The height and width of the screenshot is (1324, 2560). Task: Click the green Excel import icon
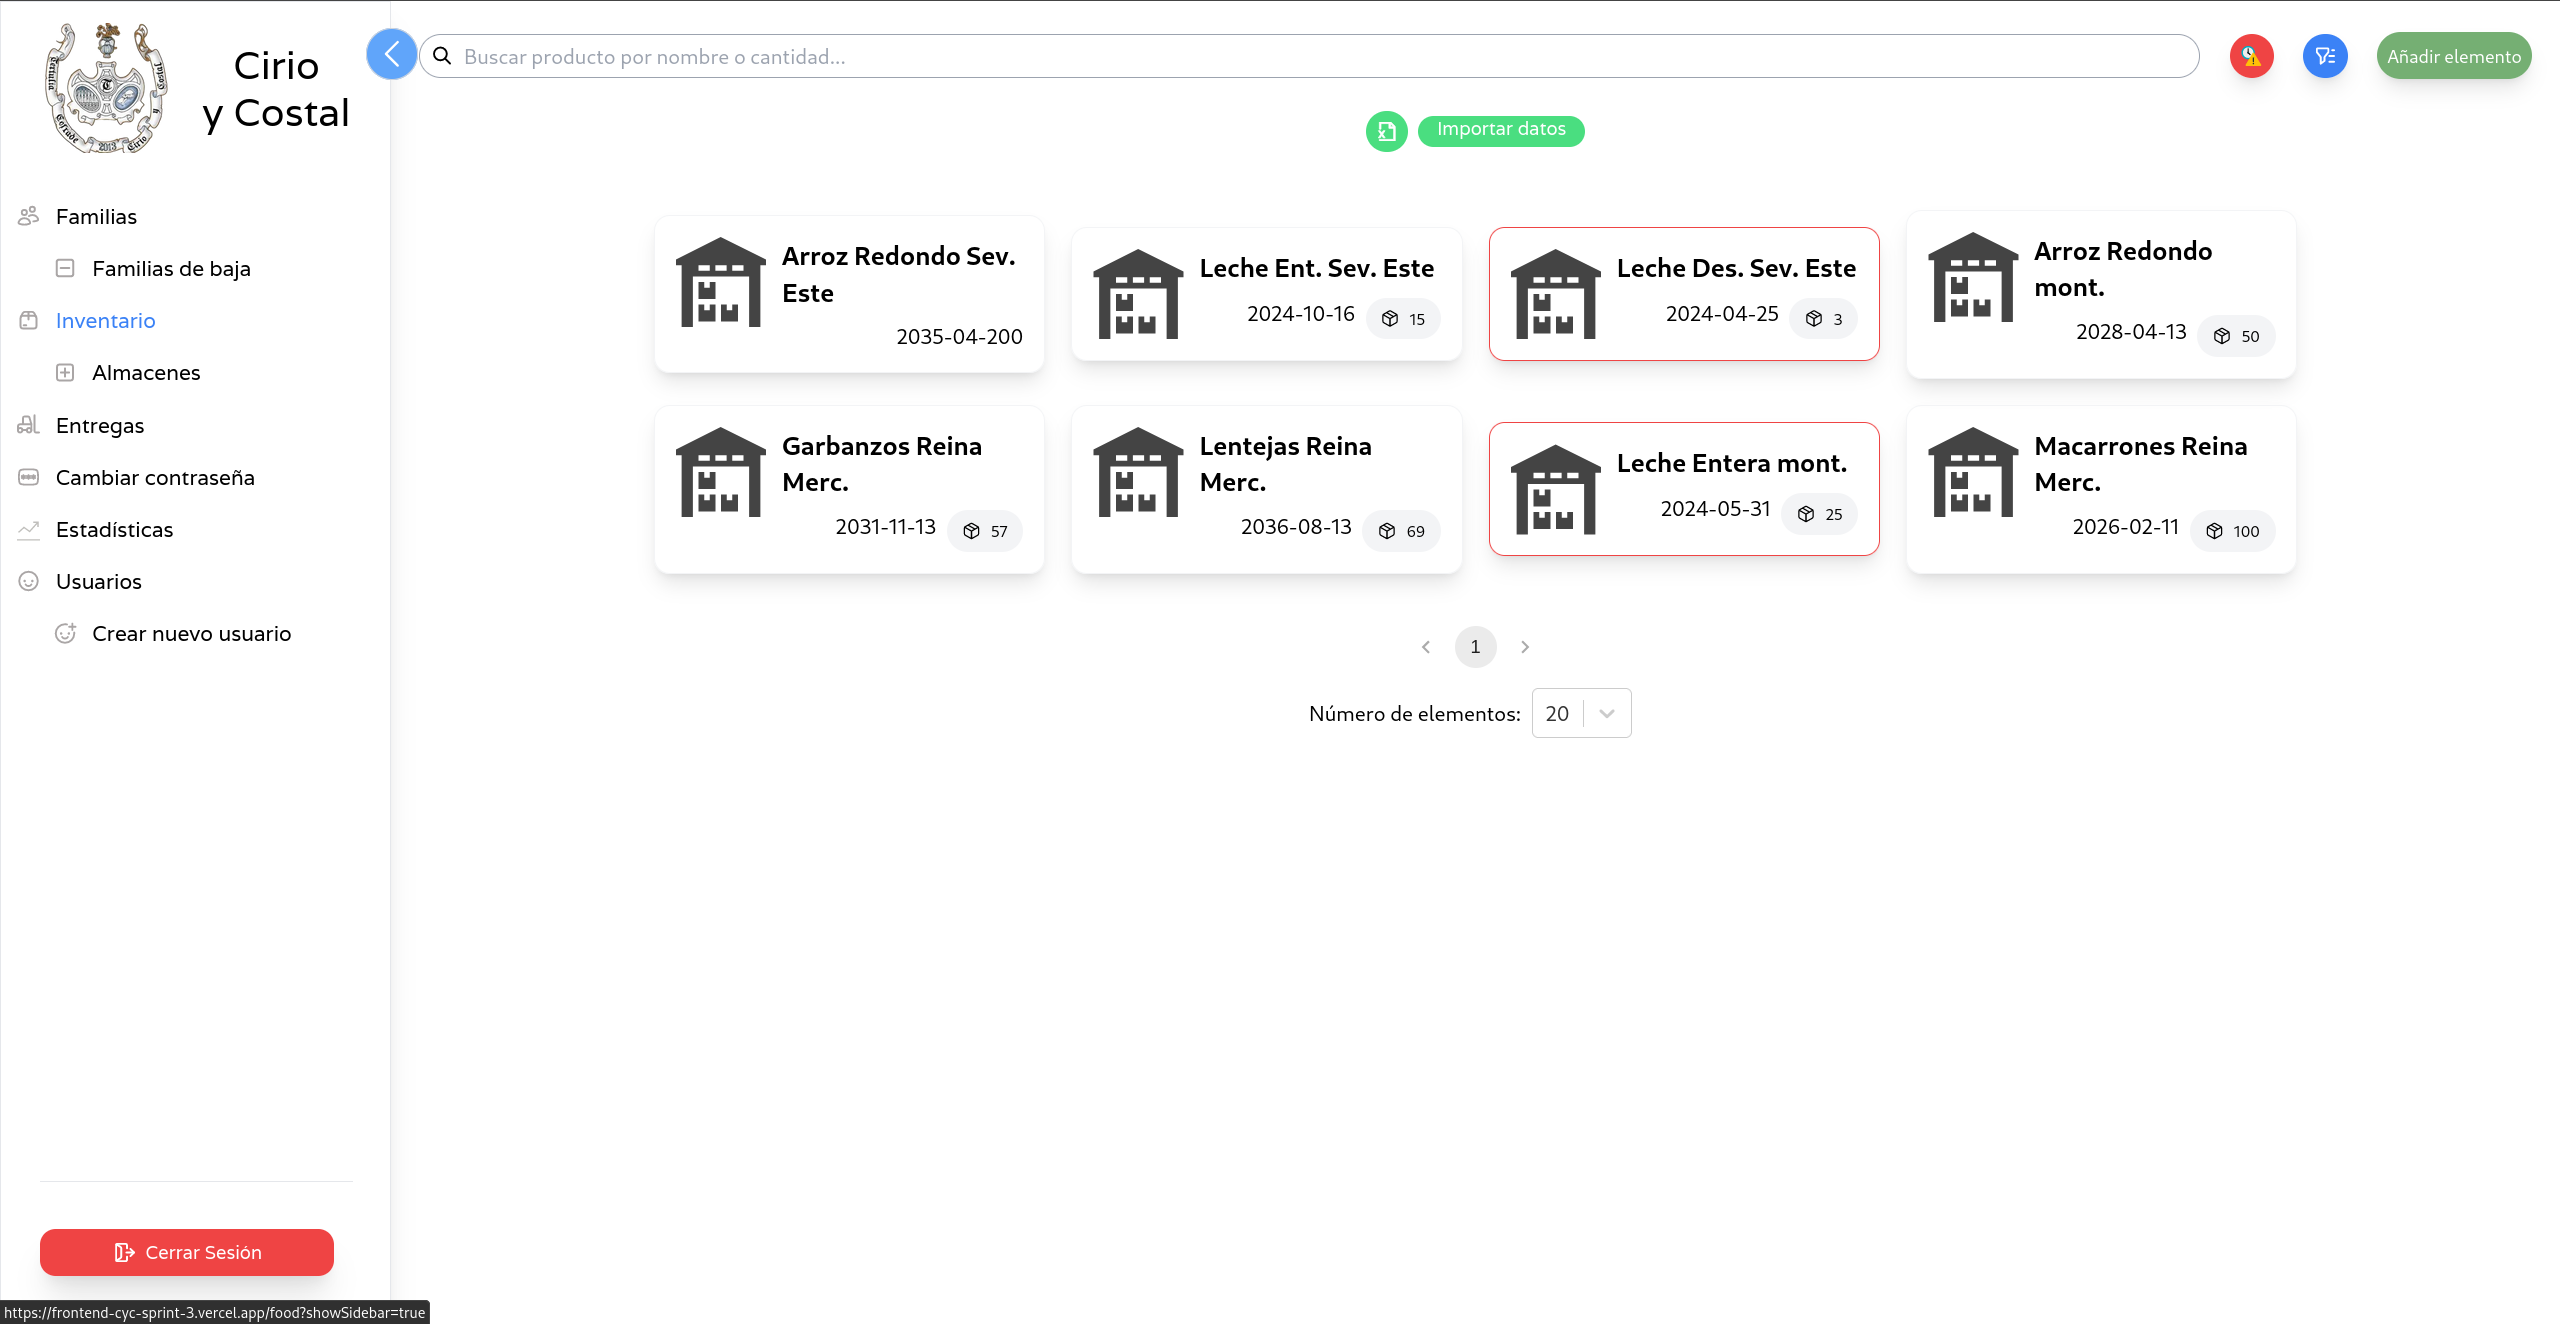pos(1386,131)
